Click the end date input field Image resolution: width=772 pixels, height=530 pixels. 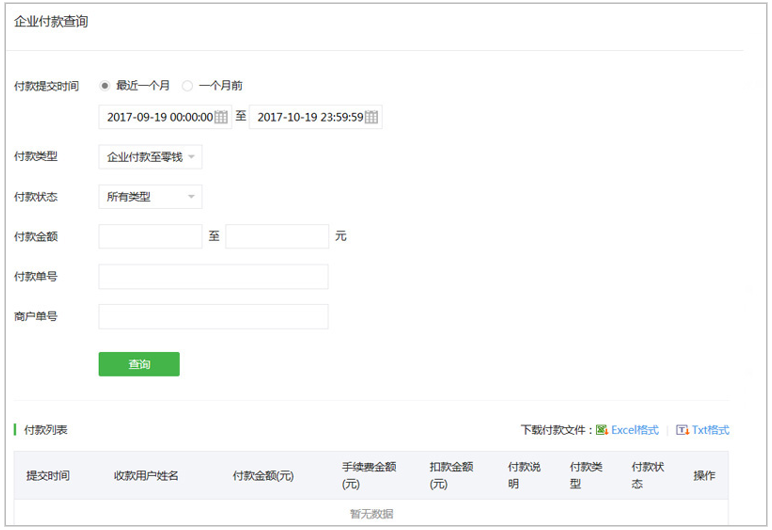(308, 118)
